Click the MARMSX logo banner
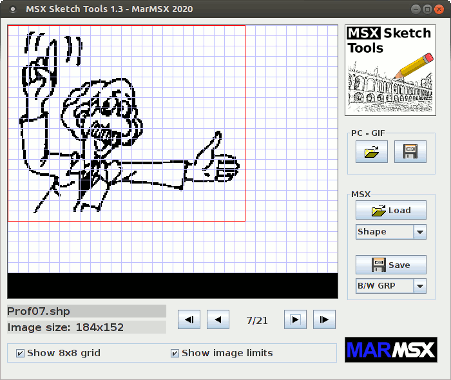 coord(391,350)
